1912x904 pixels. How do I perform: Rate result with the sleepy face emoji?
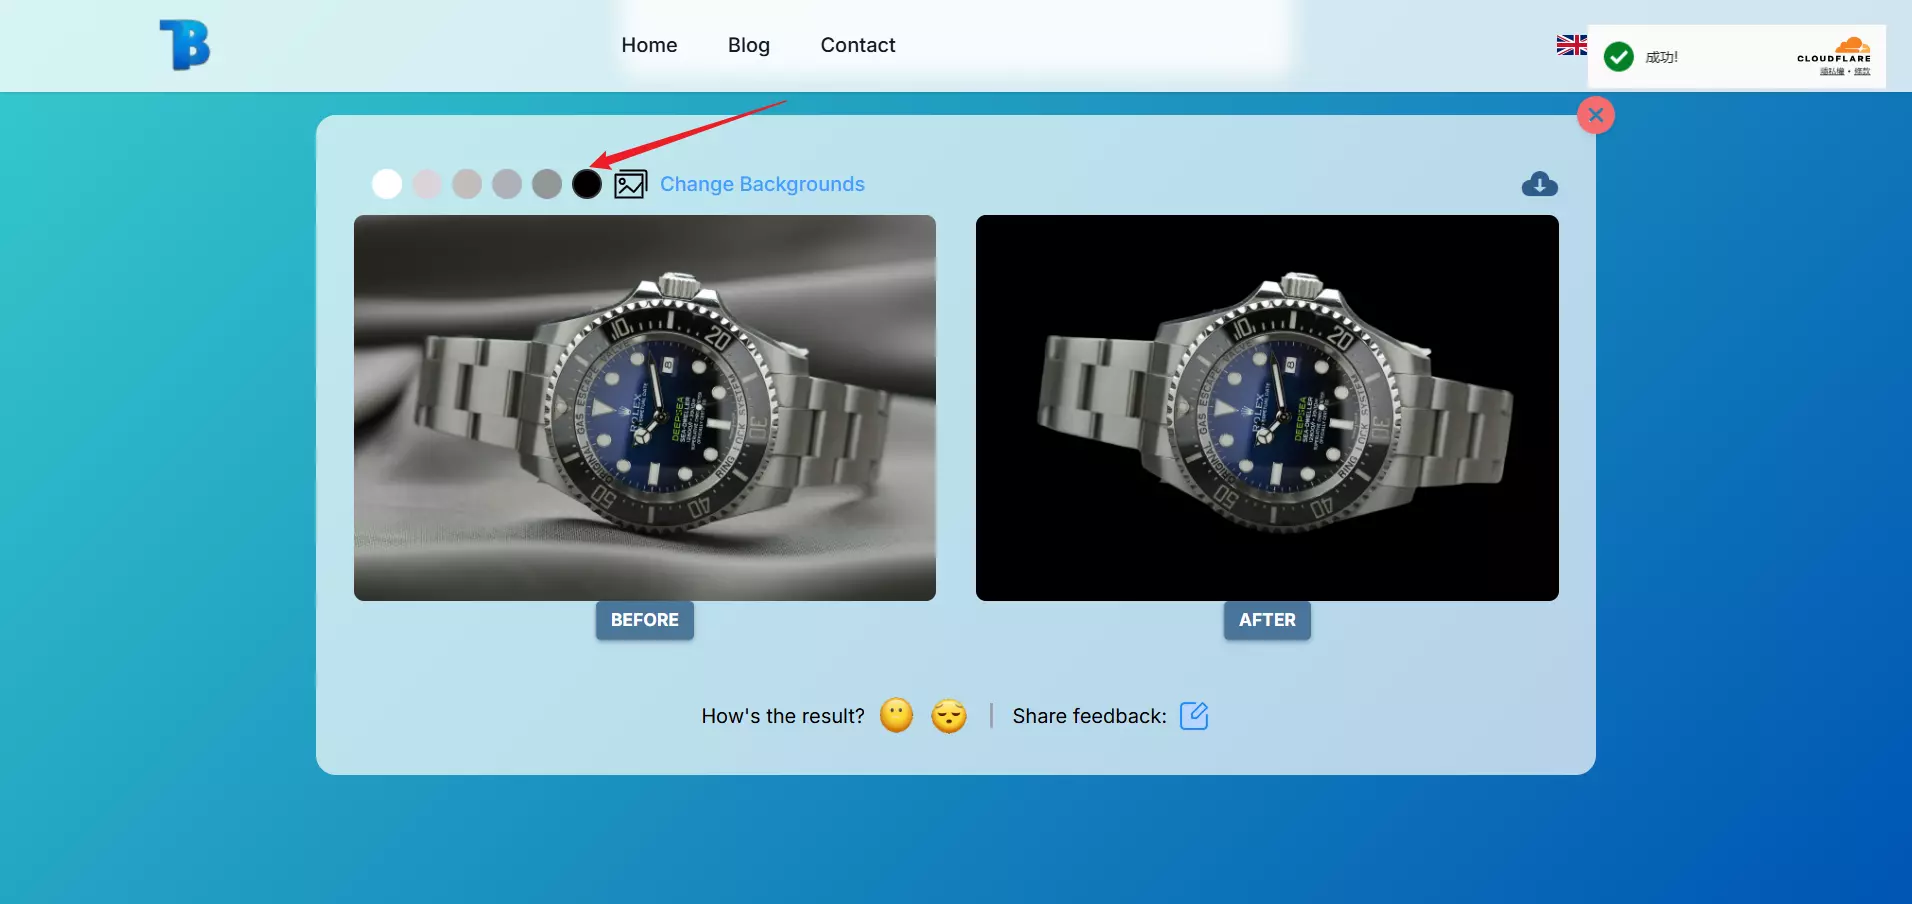[x=949, y=716]
